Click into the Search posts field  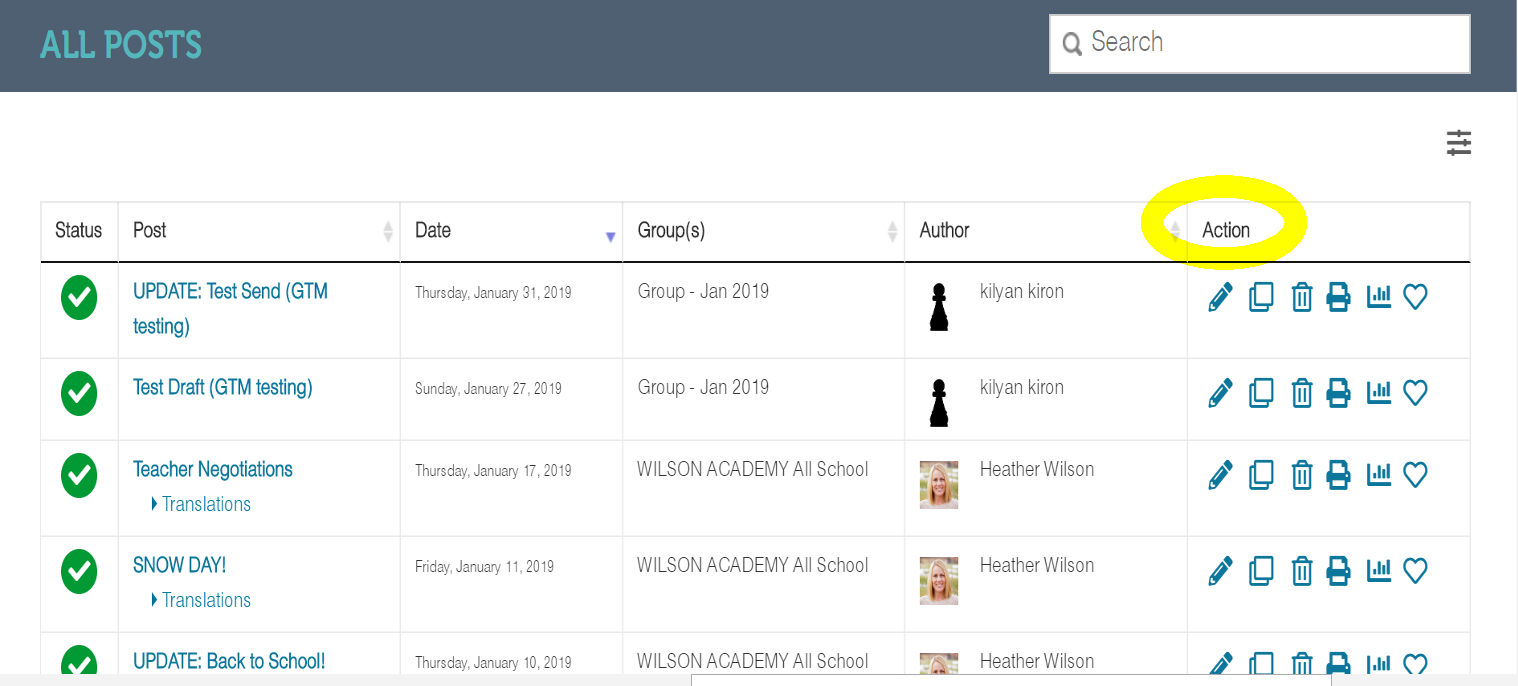1260,43
